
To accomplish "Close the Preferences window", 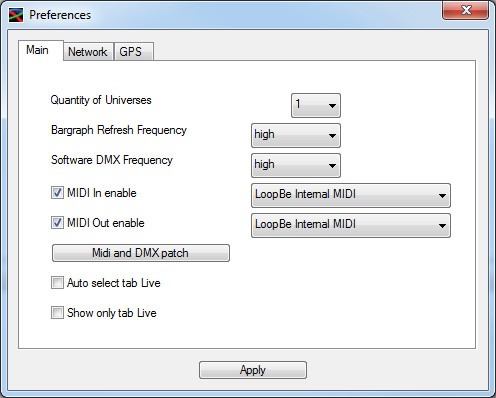I will tap(466, 10).
